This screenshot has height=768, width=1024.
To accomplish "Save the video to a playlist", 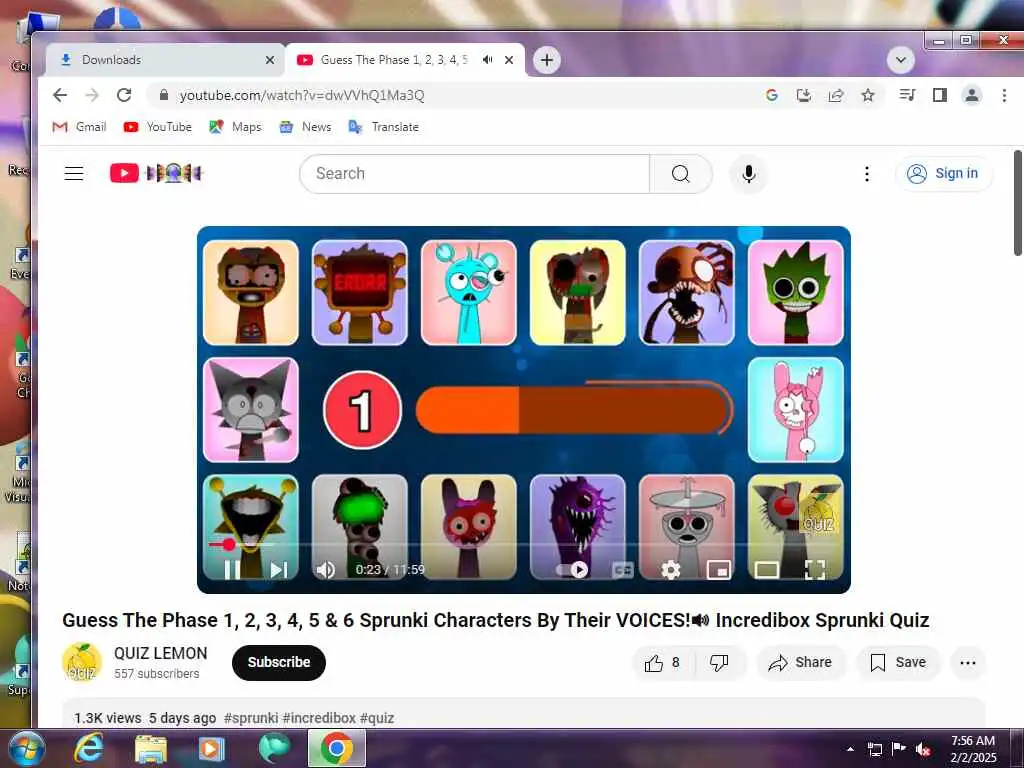I will pos(899,663).
